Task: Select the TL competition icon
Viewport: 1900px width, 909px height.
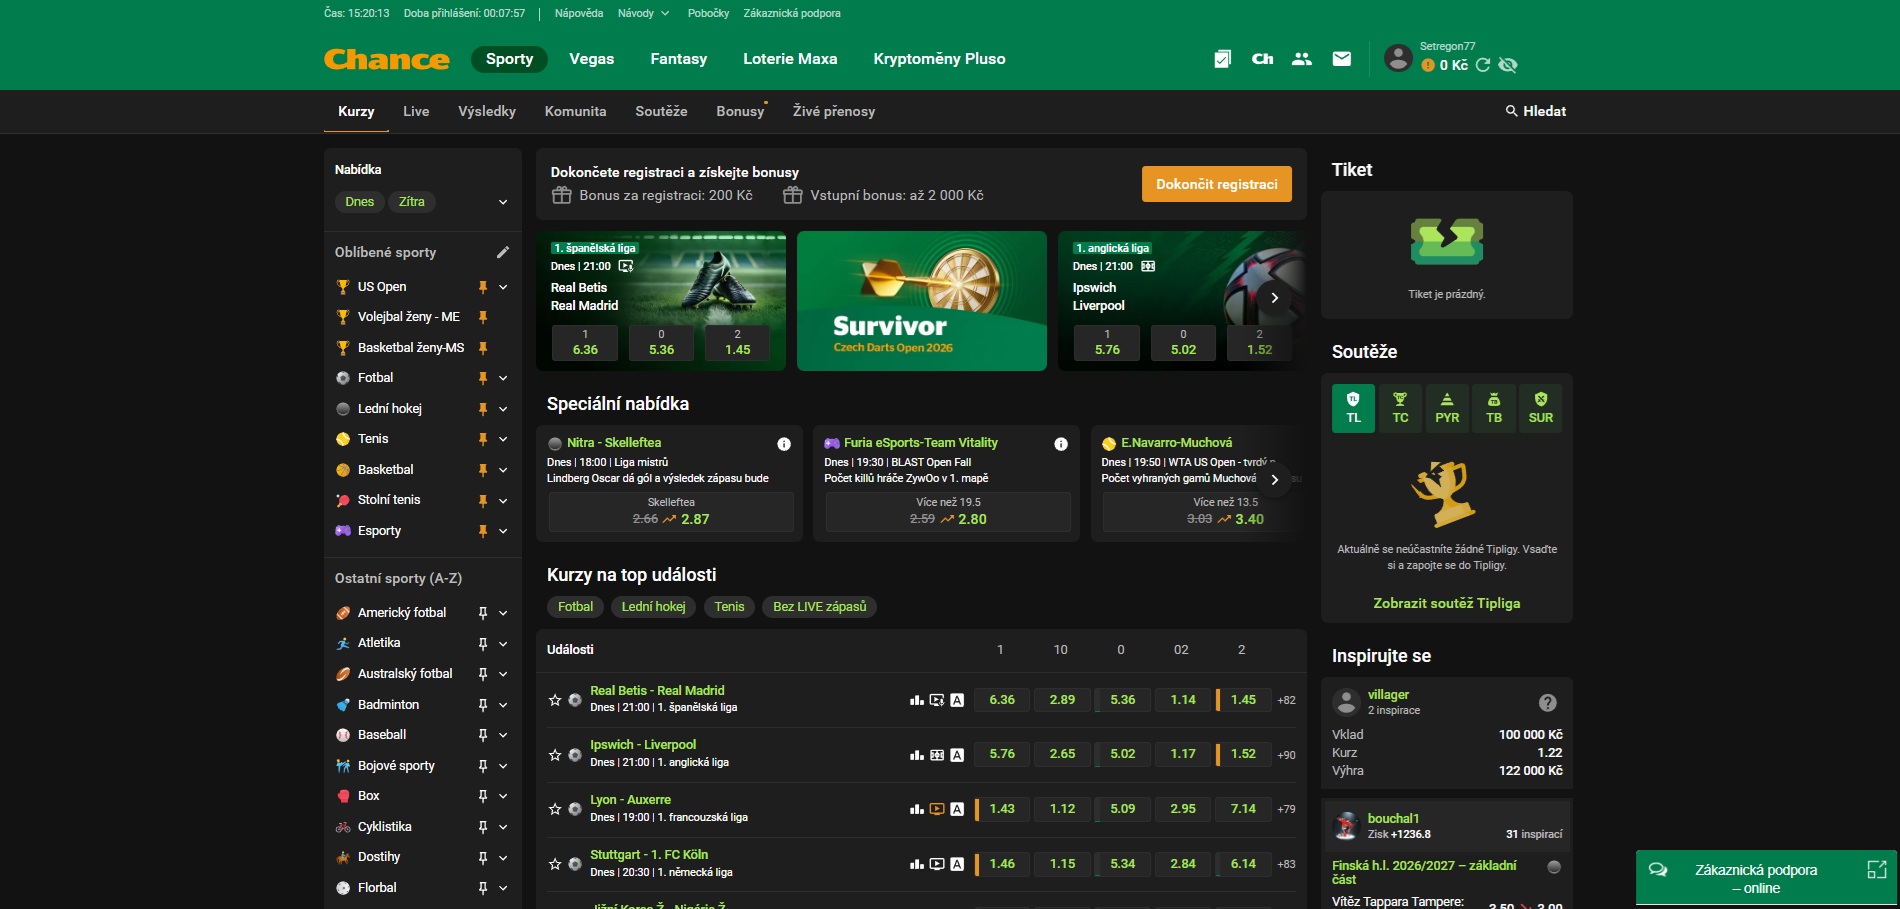Action: pos(1353,408)
